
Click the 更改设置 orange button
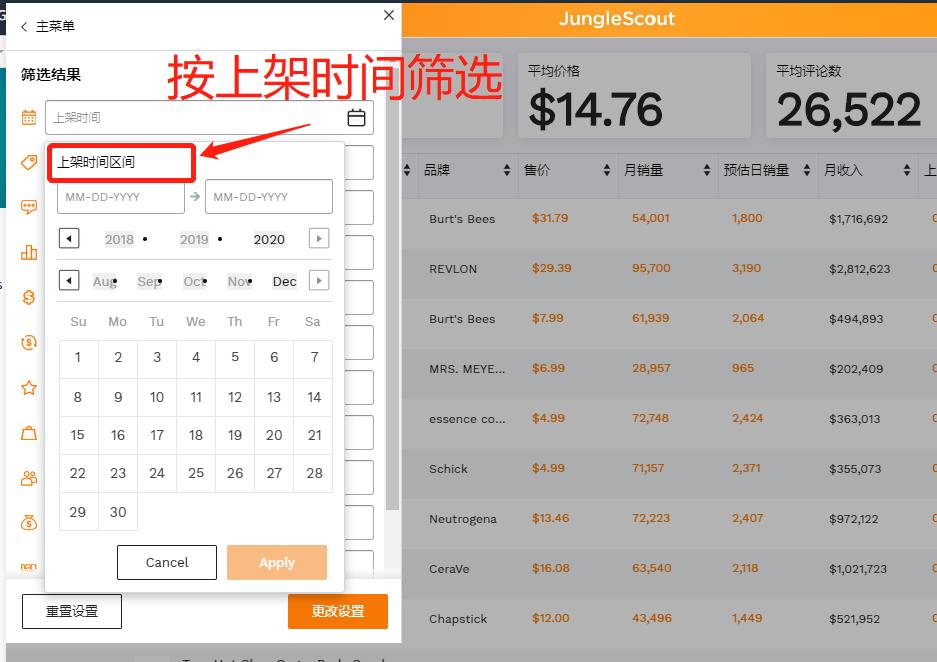(x=337, y=611)
